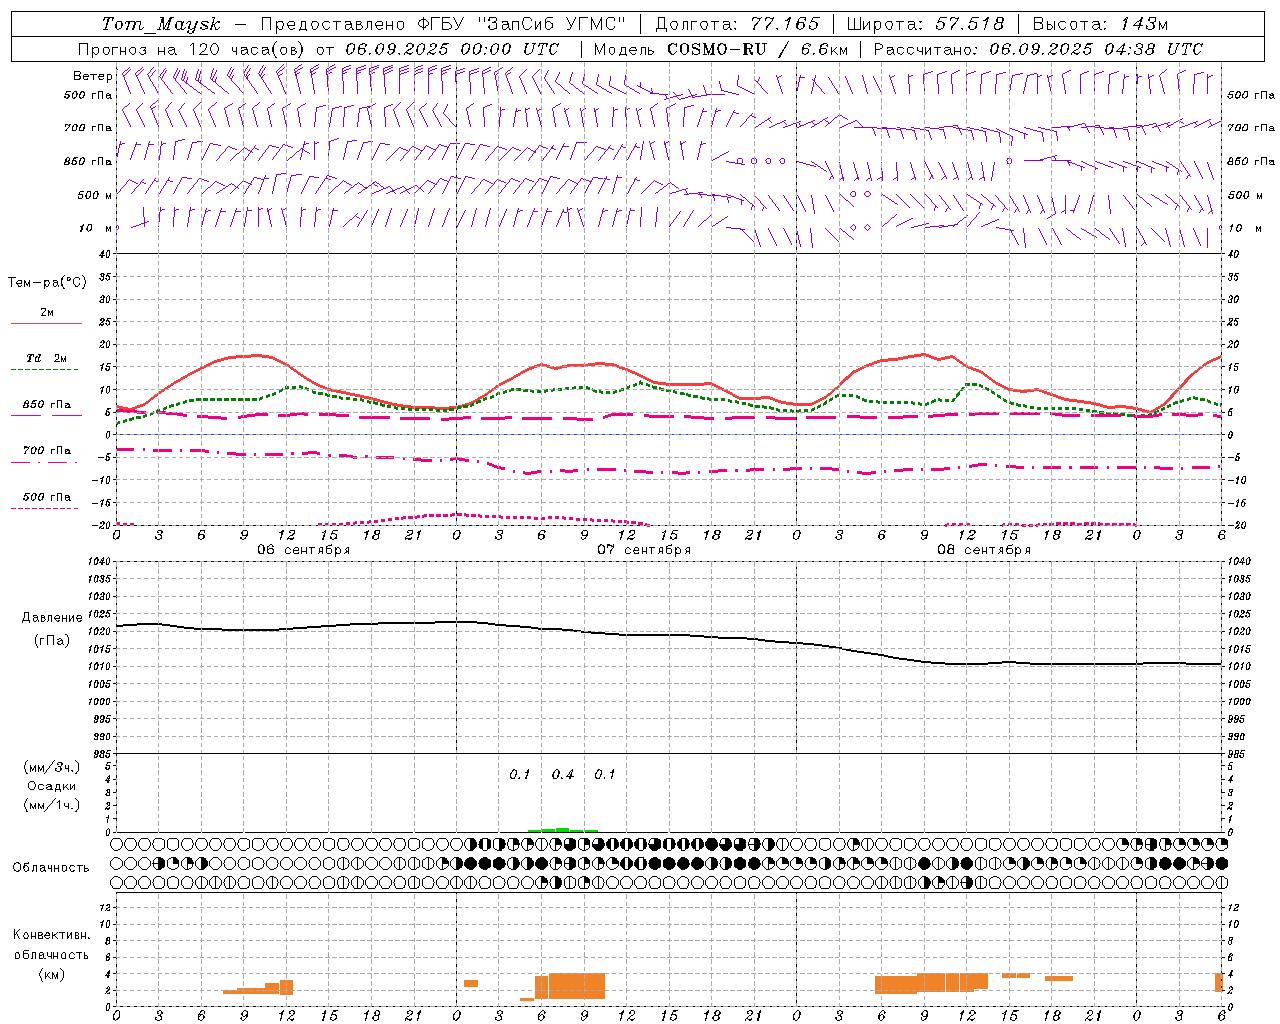Click the "850 гПа" temperature legend entry

[x=47, y=405]
